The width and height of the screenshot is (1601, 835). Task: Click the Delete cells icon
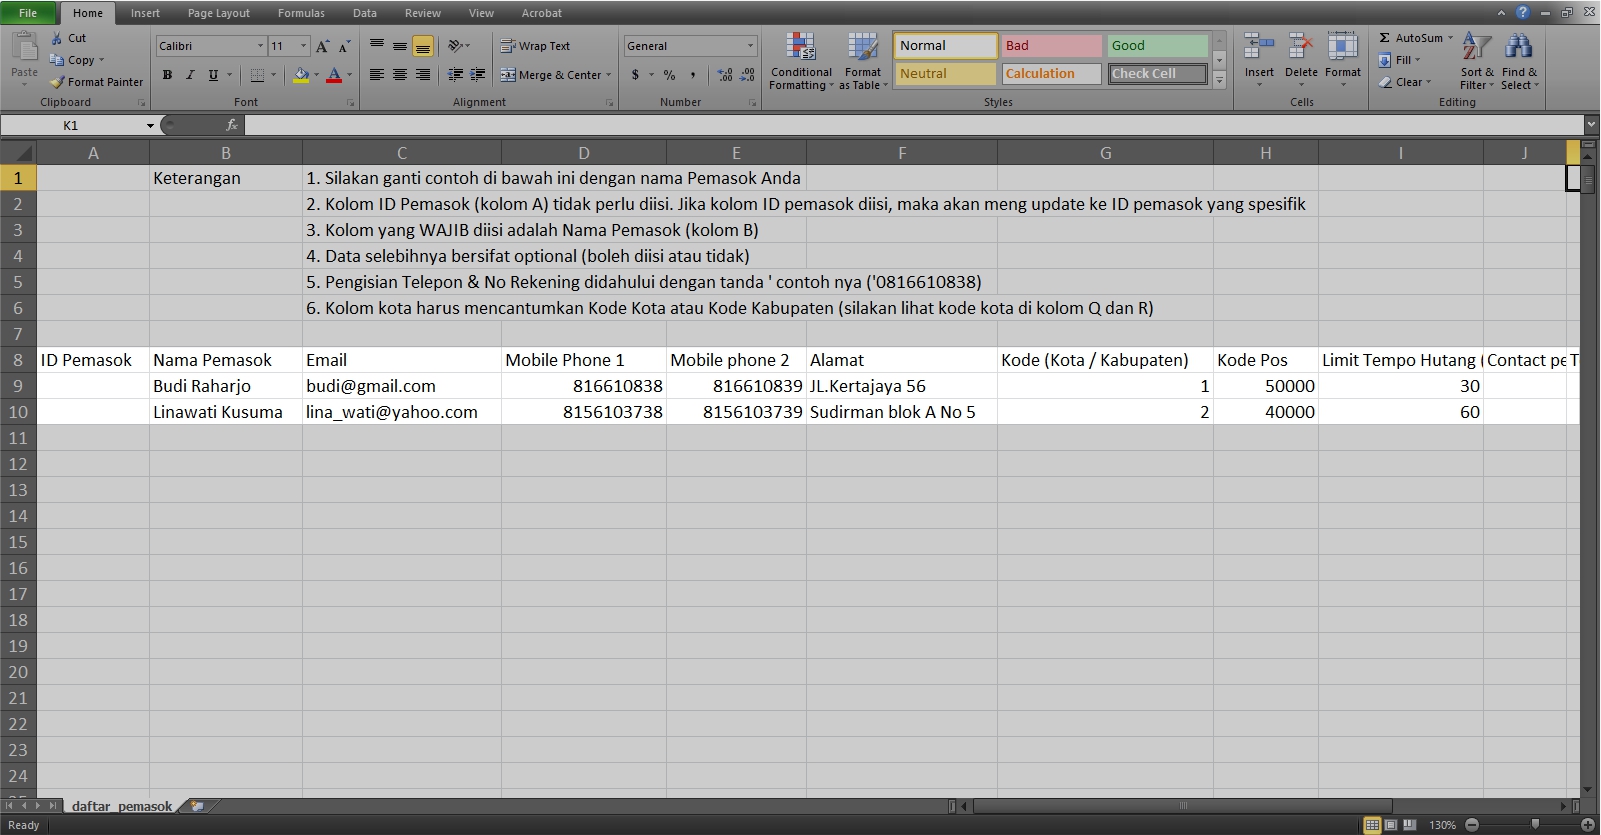[1300, 46]
